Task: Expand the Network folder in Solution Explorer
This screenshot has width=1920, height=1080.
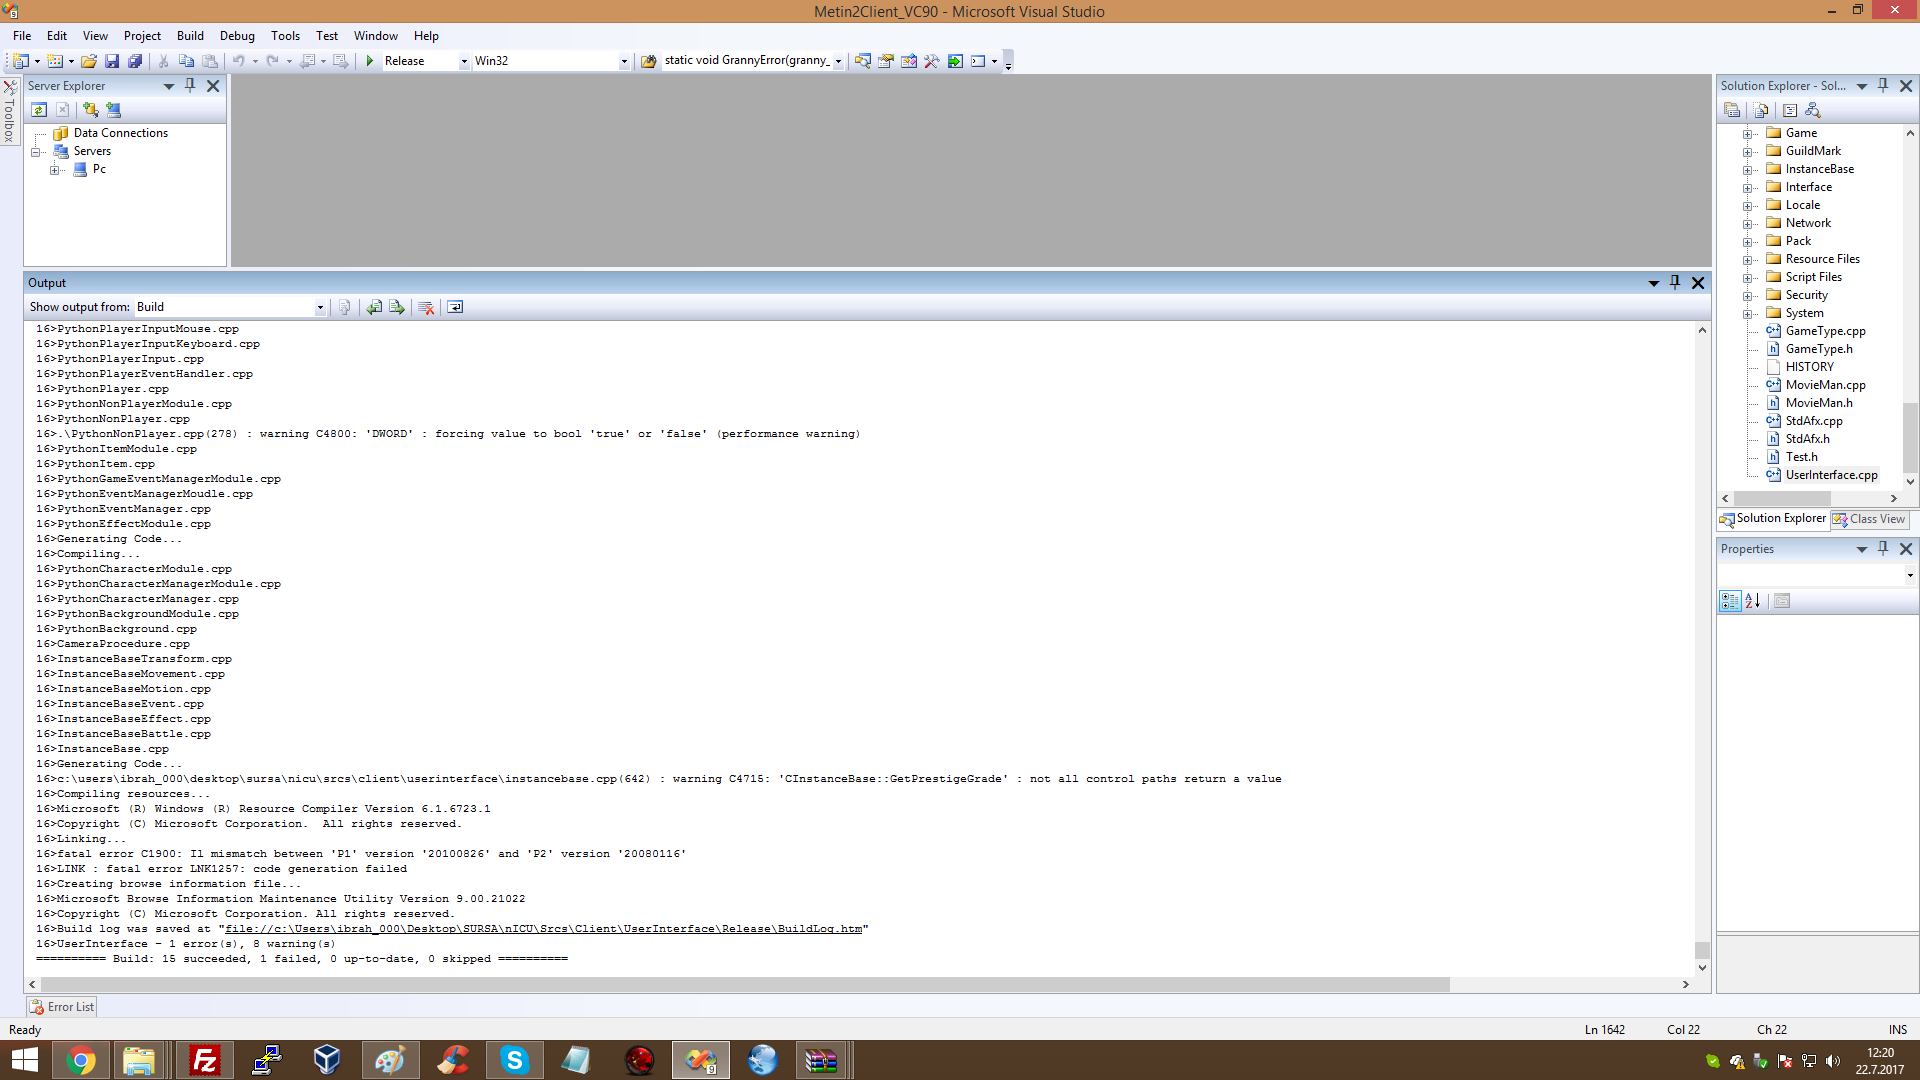Action: click(x=1747, y=224)
